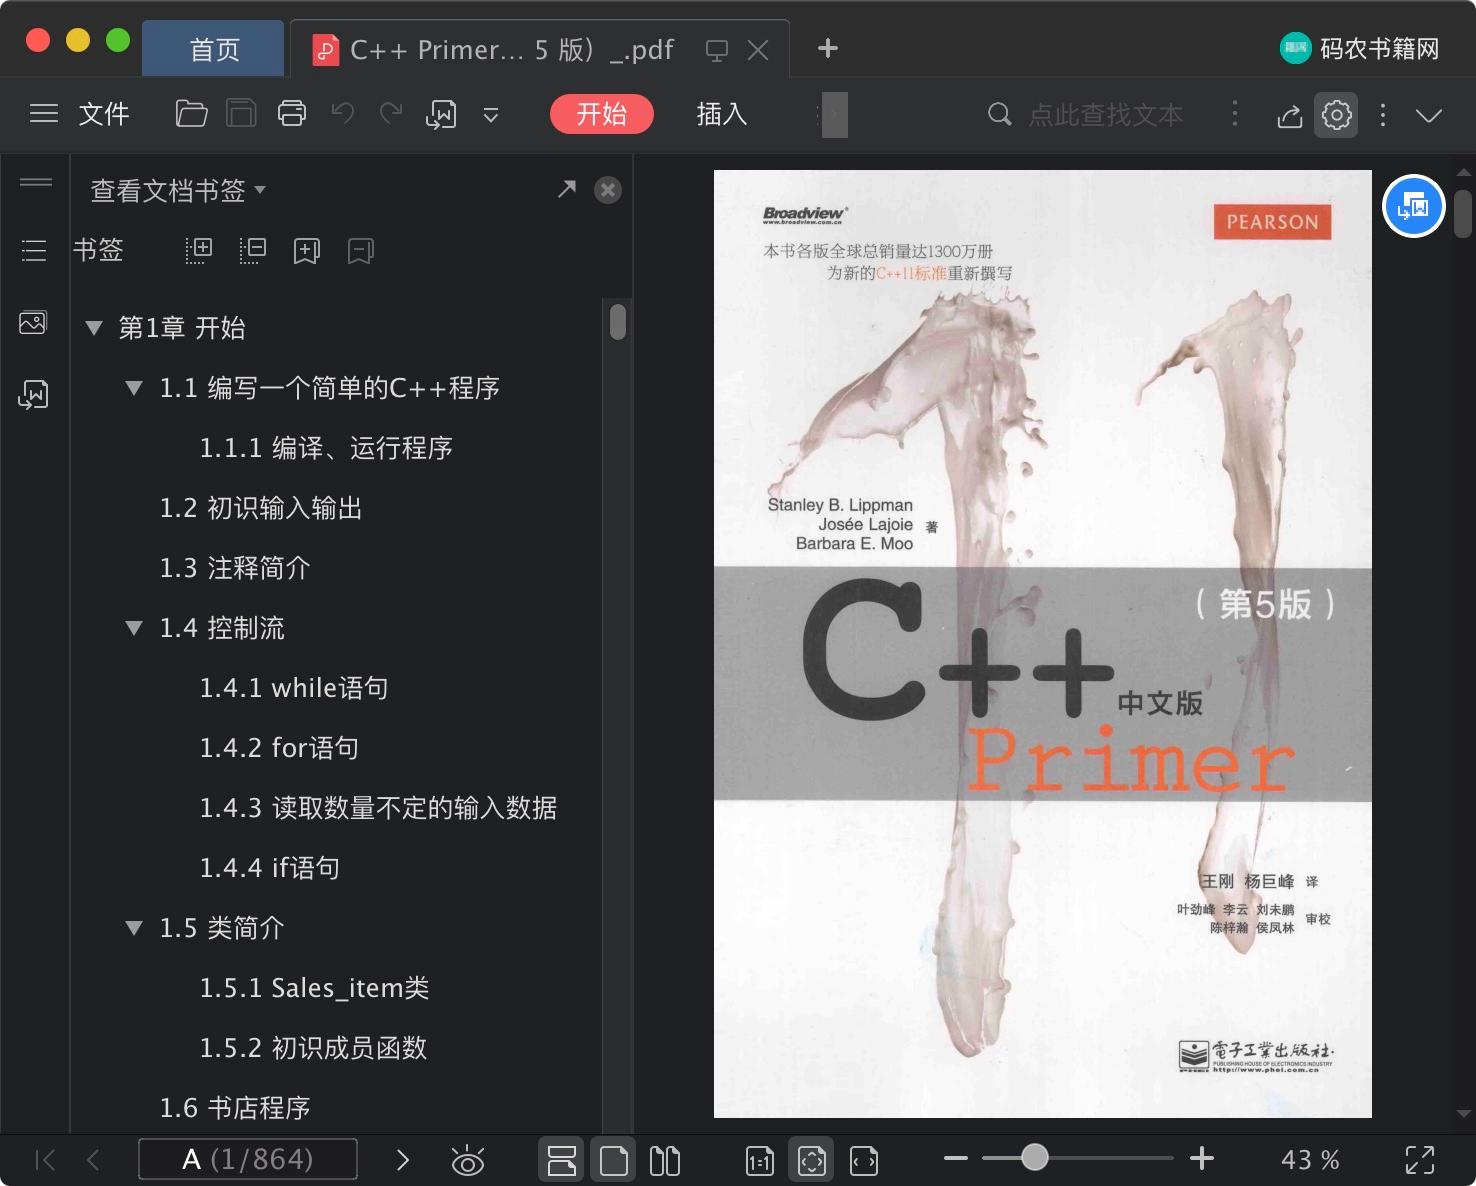Open the hamburger menu icon beside 文件
The image size is (1476, 1186).
pyautogui.click(x=44, y=114)
